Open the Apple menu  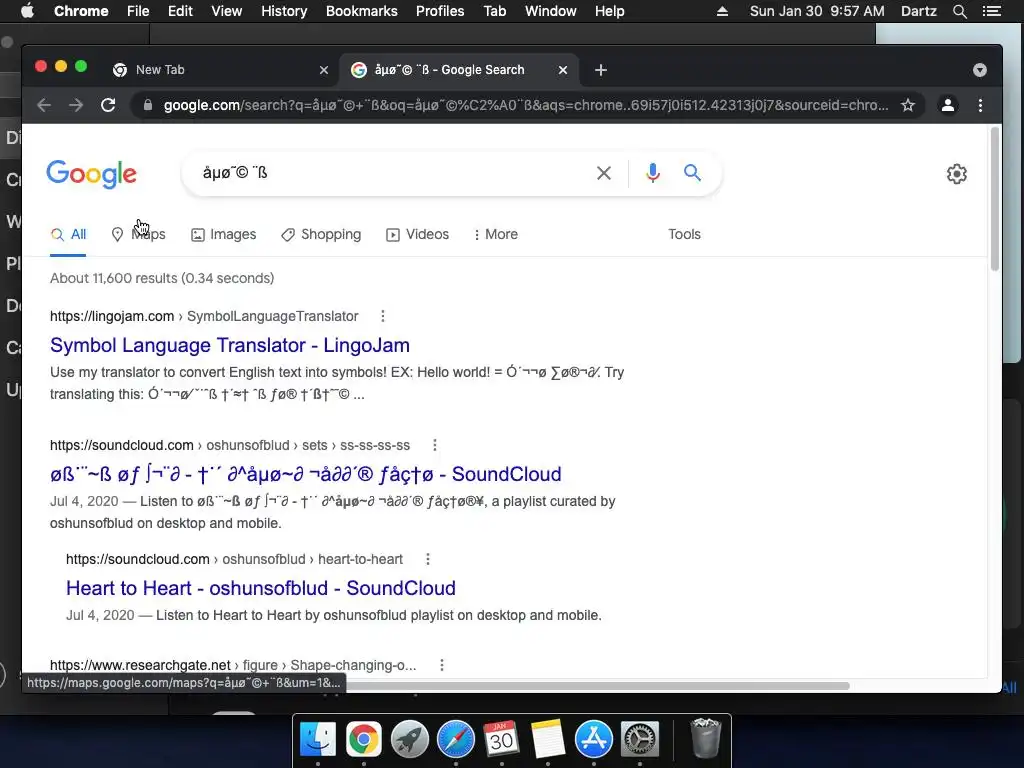27,11
